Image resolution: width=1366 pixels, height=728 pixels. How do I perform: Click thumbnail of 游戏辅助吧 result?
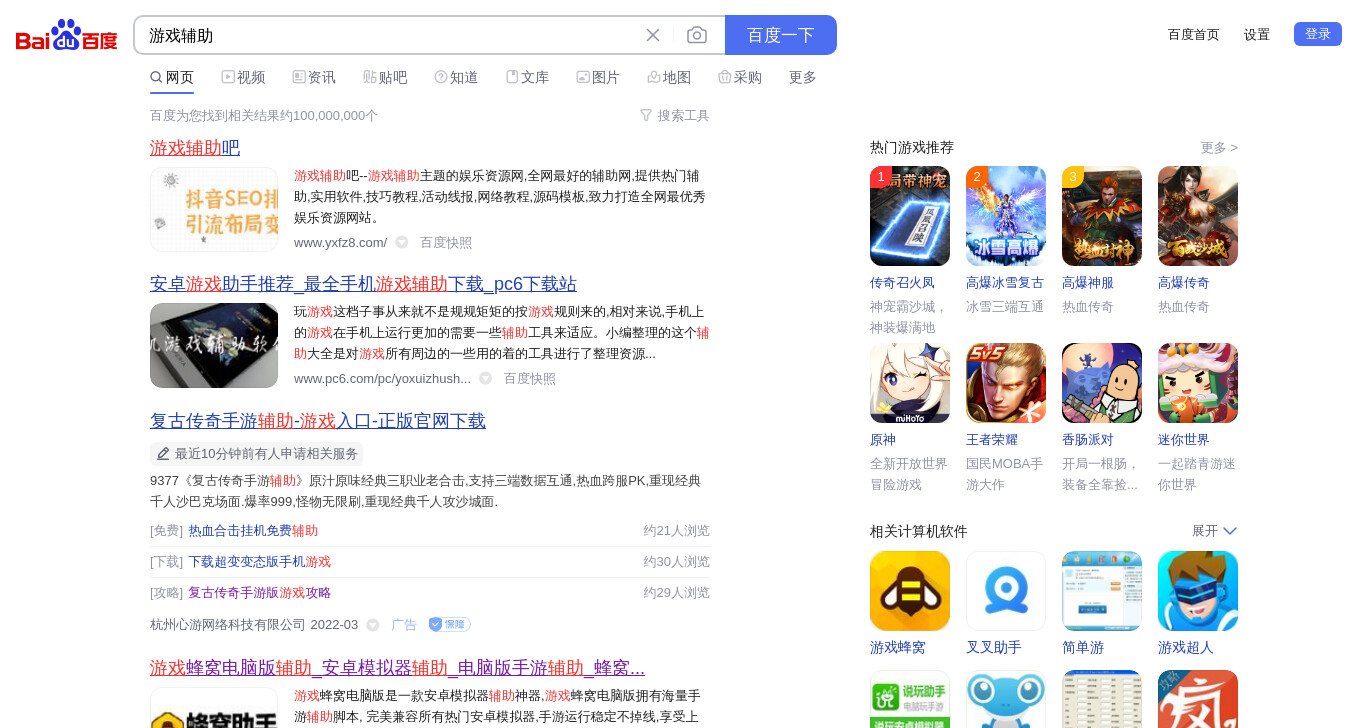click(214, 209)
